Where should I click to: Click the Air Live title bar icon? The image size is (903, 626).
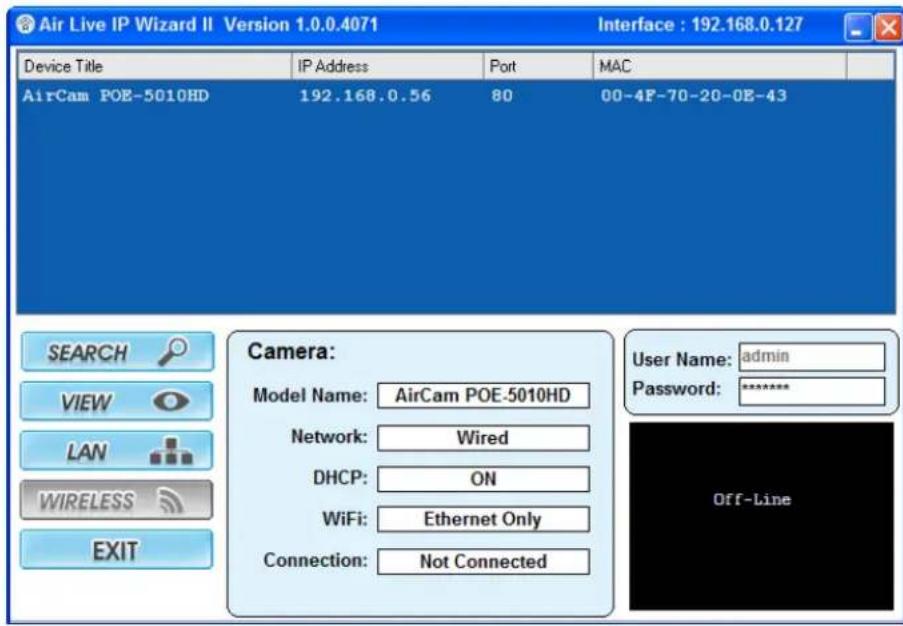[x=25, y=24]
